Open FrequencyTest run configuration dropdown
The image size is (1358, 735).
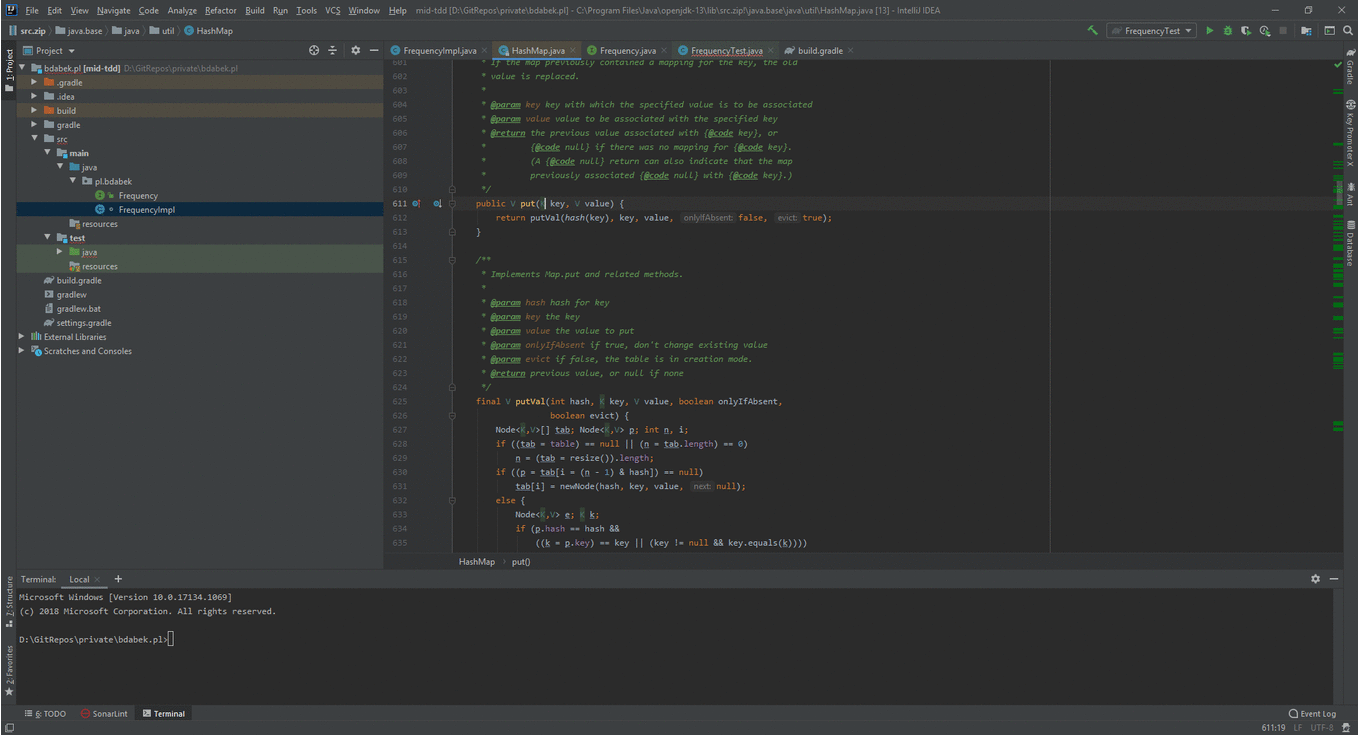click(x=1151, y=31)
